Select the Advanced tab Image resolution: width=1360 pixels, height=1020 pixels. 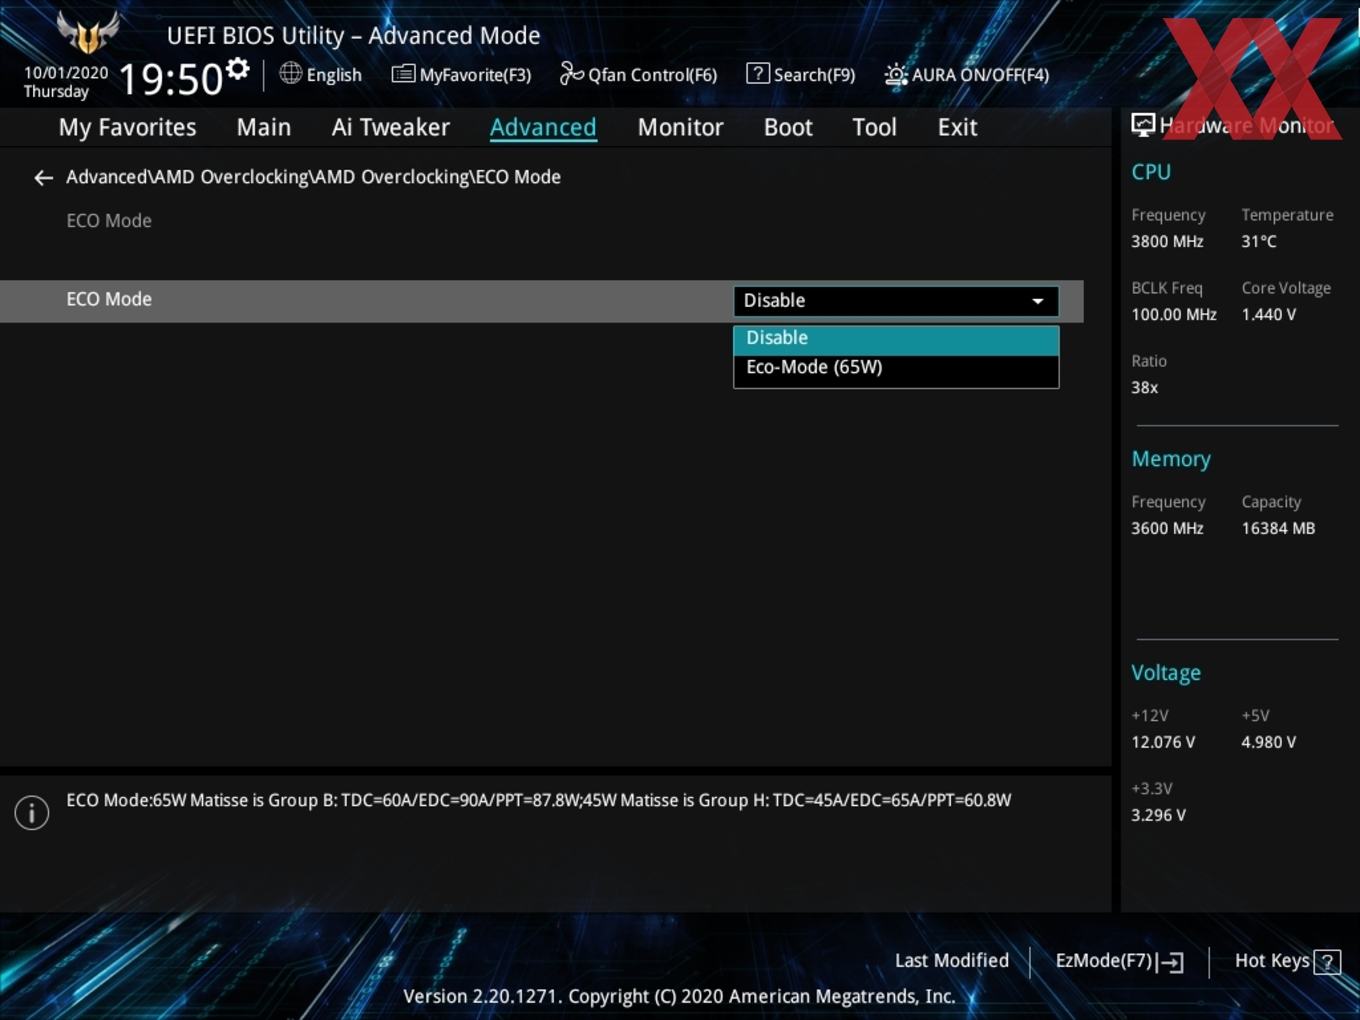point(543,127)
